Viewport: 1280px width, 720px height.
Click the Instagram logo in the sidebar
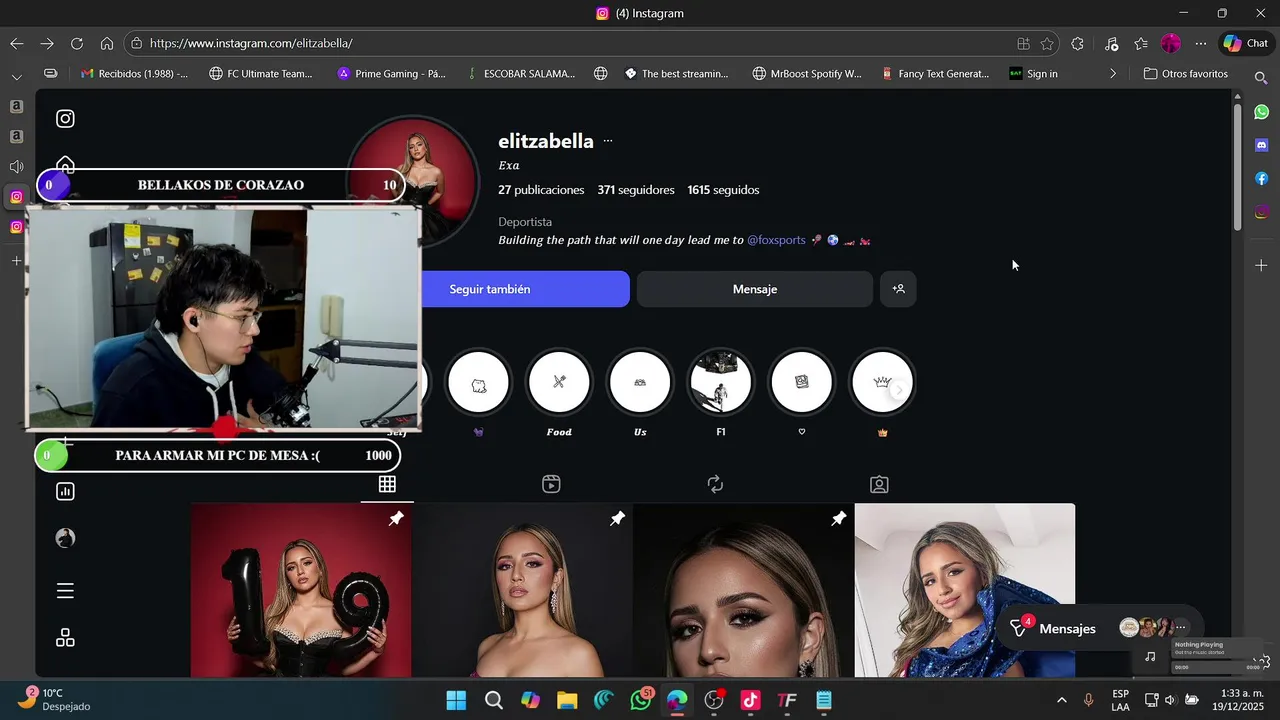[x=65, y=119]
